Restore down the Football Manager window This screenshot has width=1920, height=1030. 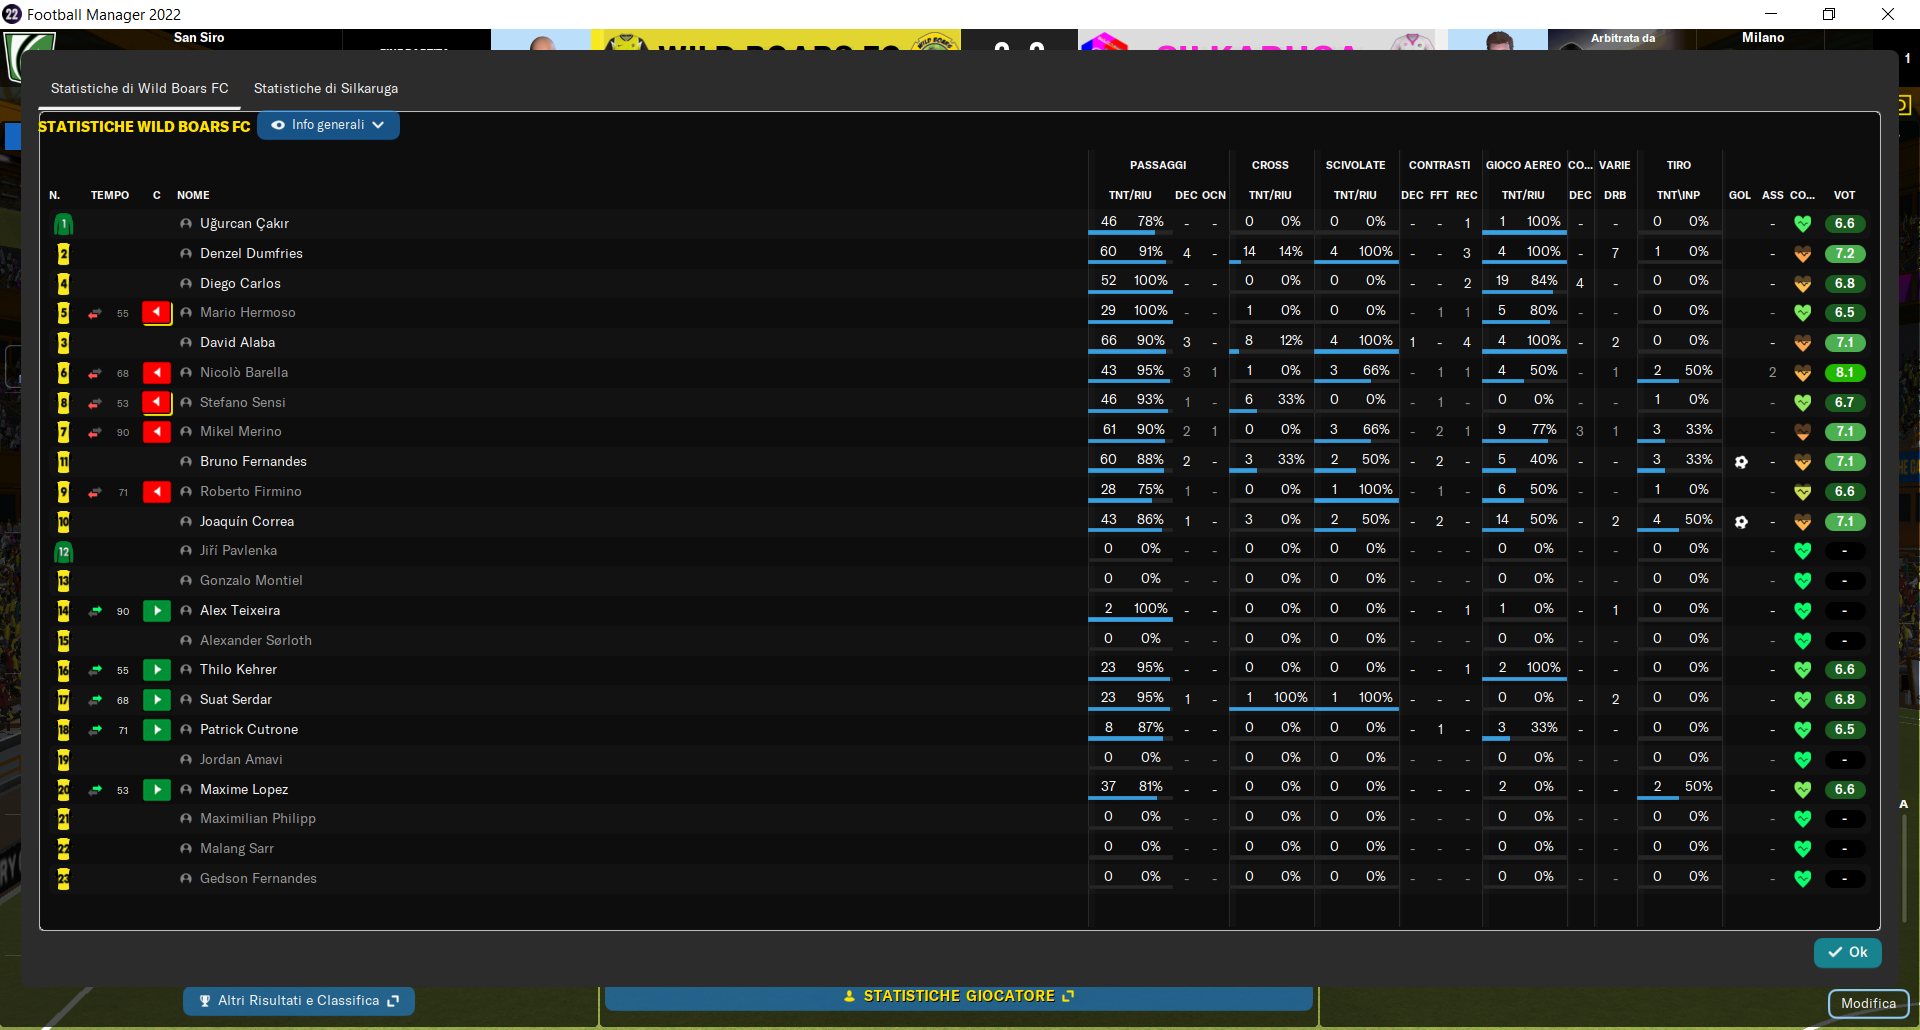pyautogui.click(x=1829, y=14)
